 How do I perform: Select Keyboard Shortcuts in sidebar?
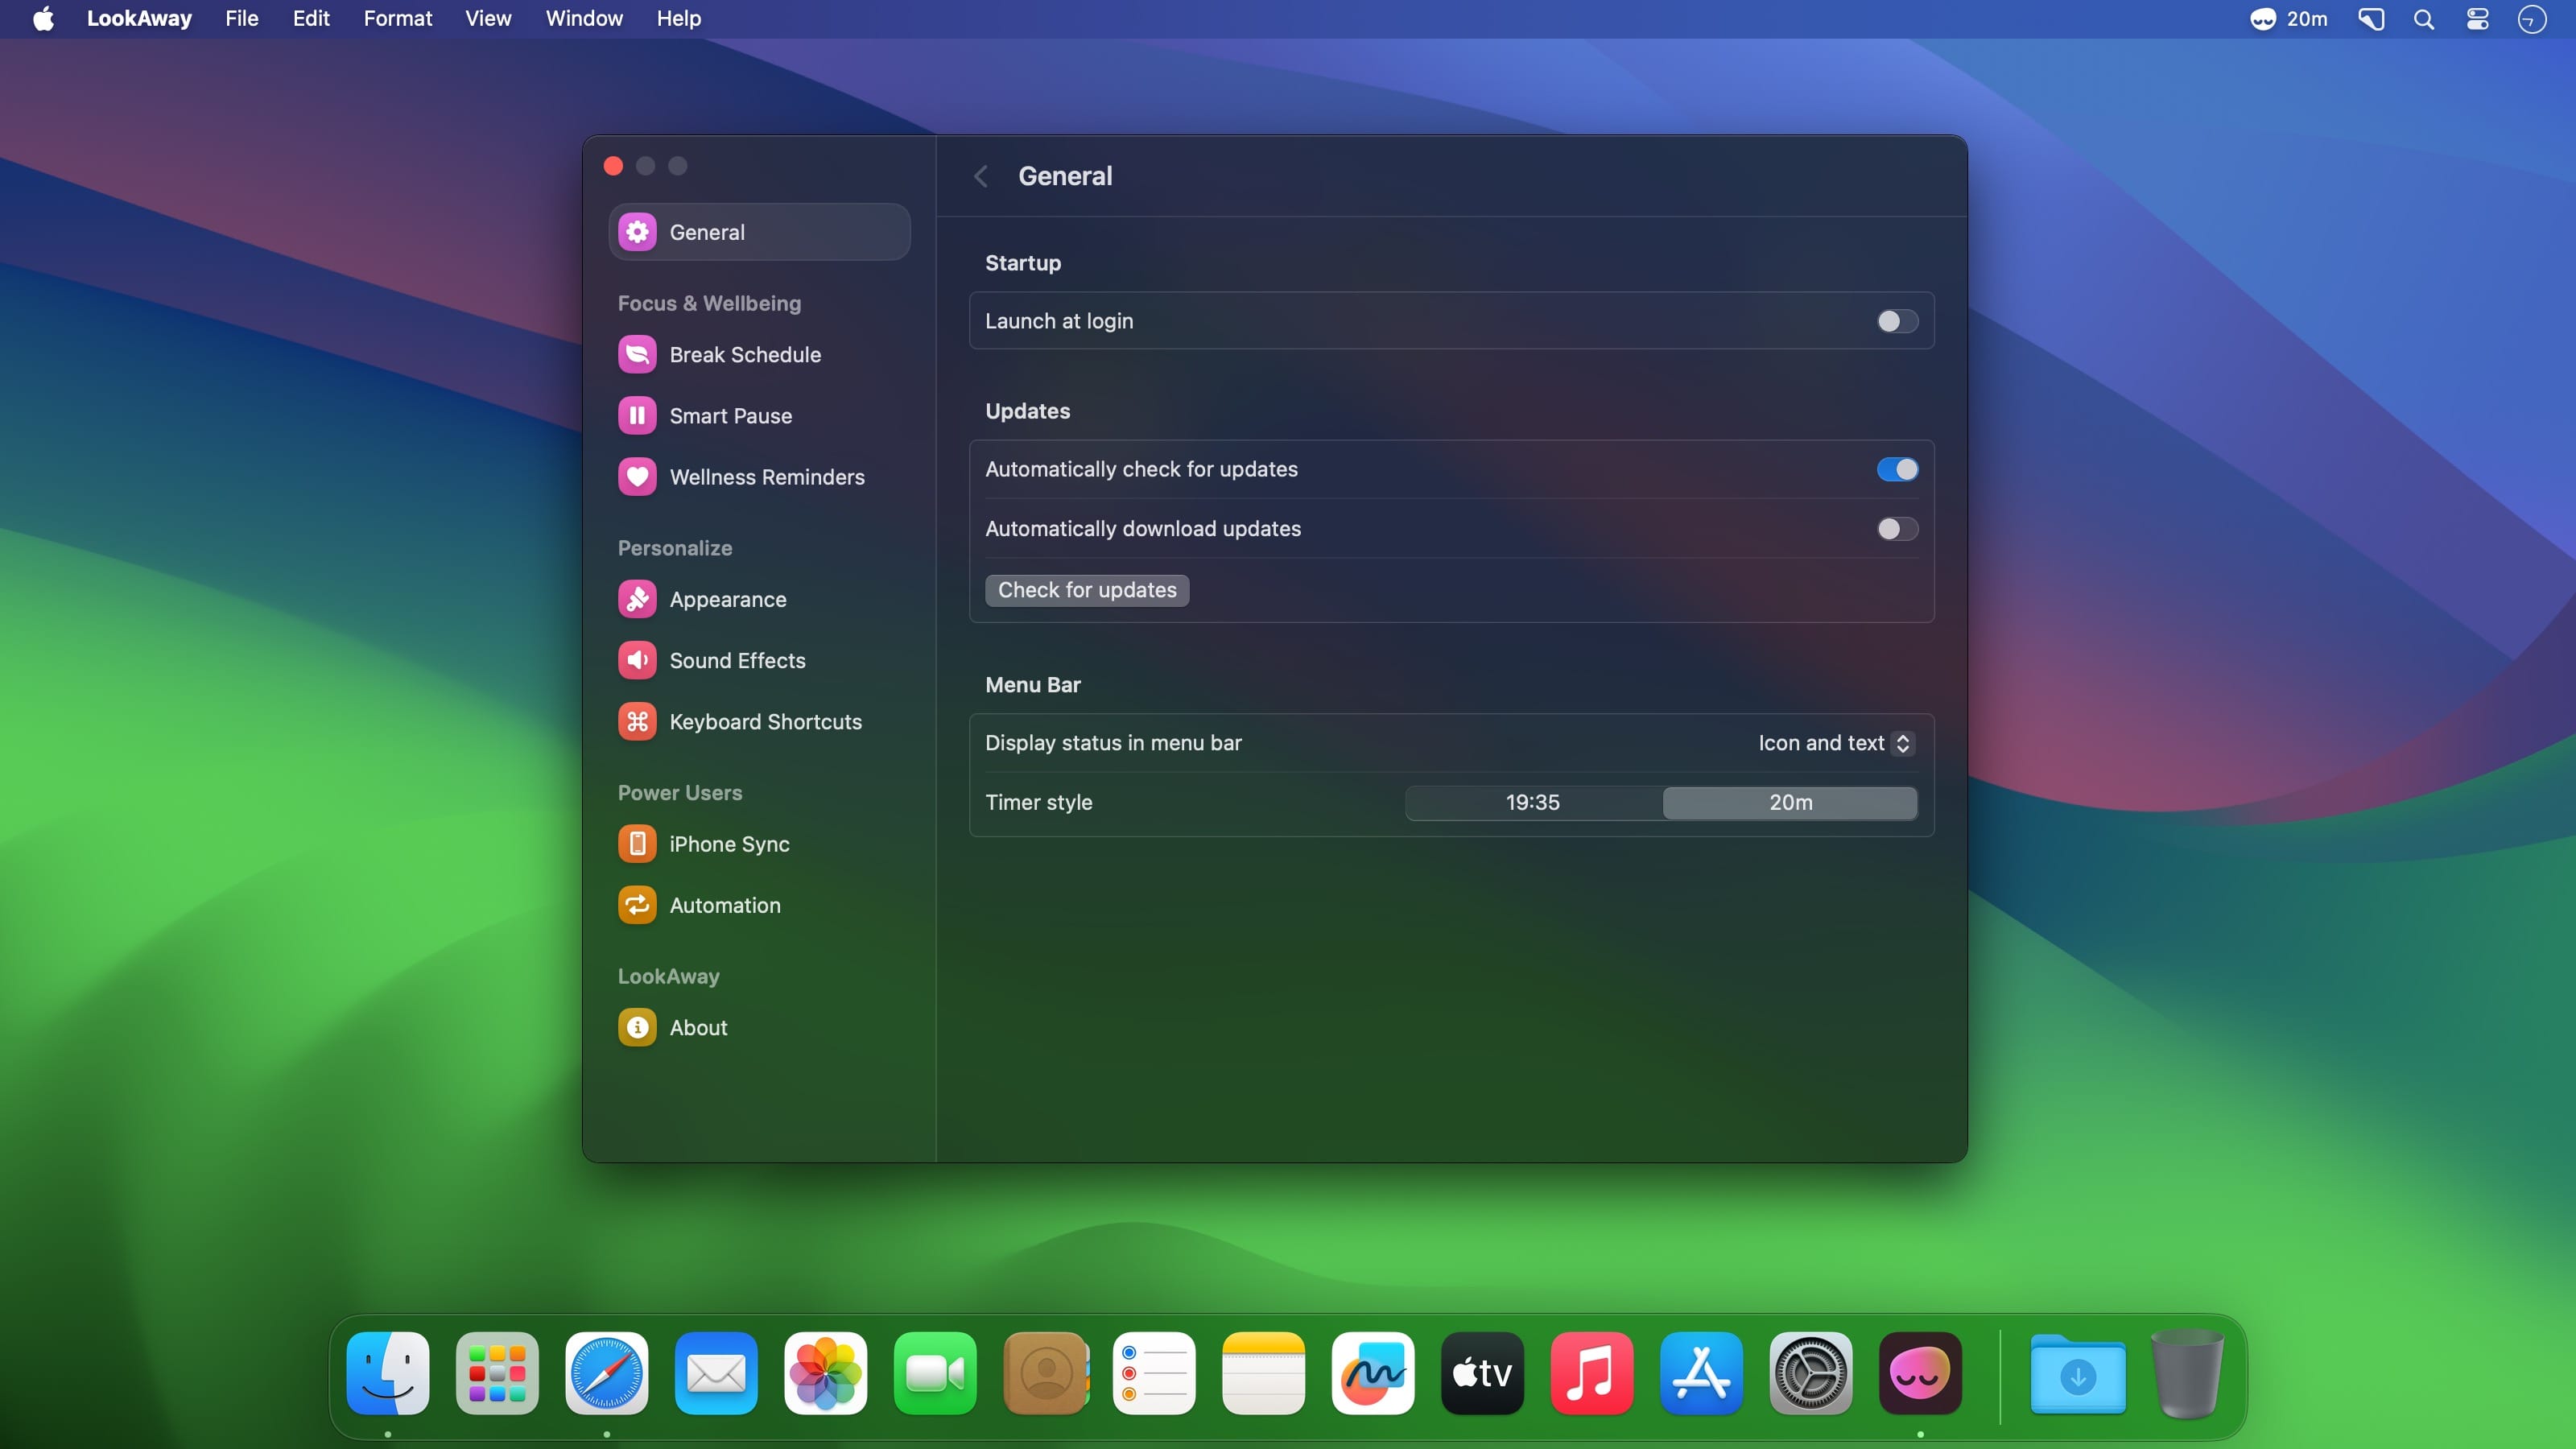(764, 721)
